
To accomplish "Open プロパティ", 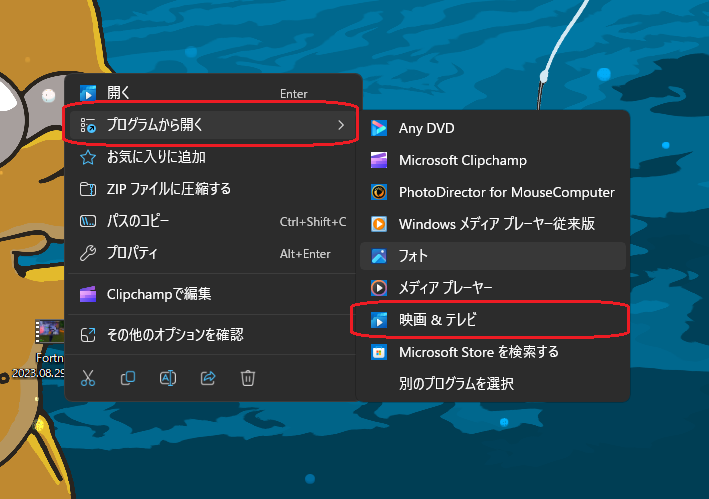I will pyautogui.click(x=213, y=253).
